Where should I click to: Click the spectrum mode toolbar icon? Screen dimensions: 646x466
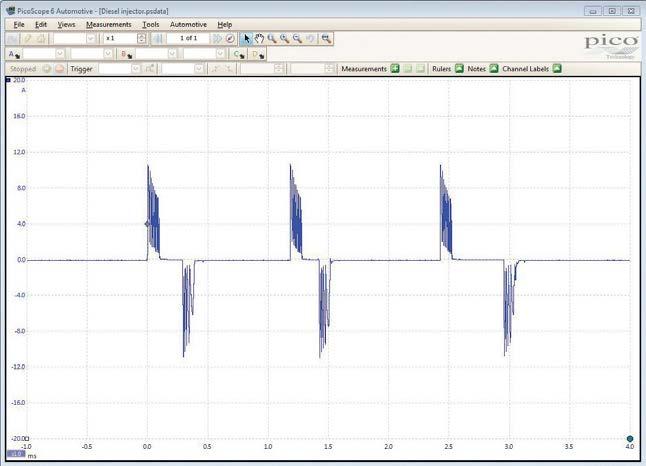42,39
